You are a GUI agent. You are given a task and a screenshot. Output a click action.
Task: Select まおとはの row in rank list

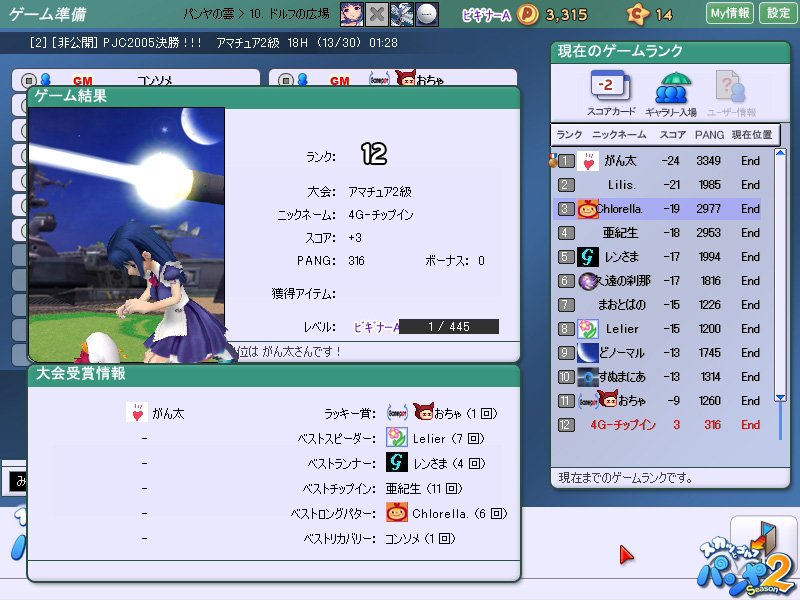pyautogui.click(x=658, y=305)
